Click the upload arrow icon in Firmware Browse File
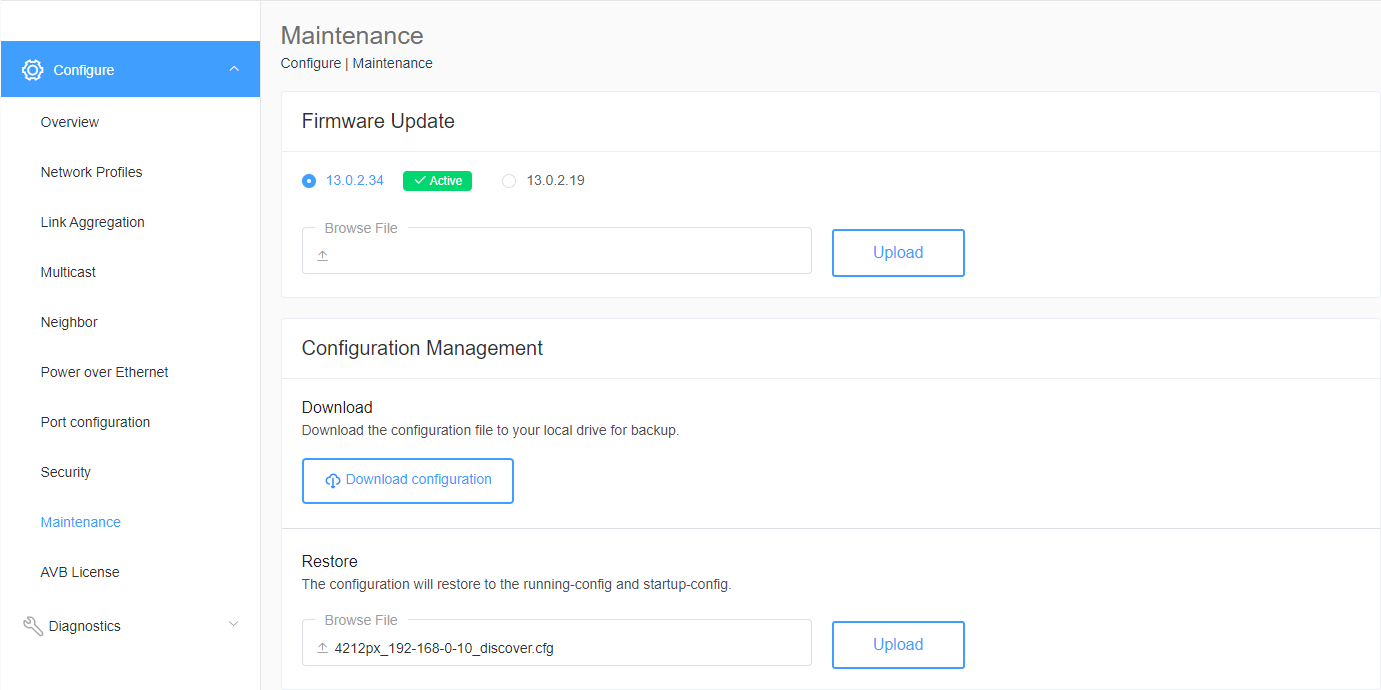Viewport: 1381px width, 690px height. coord(323,256)
